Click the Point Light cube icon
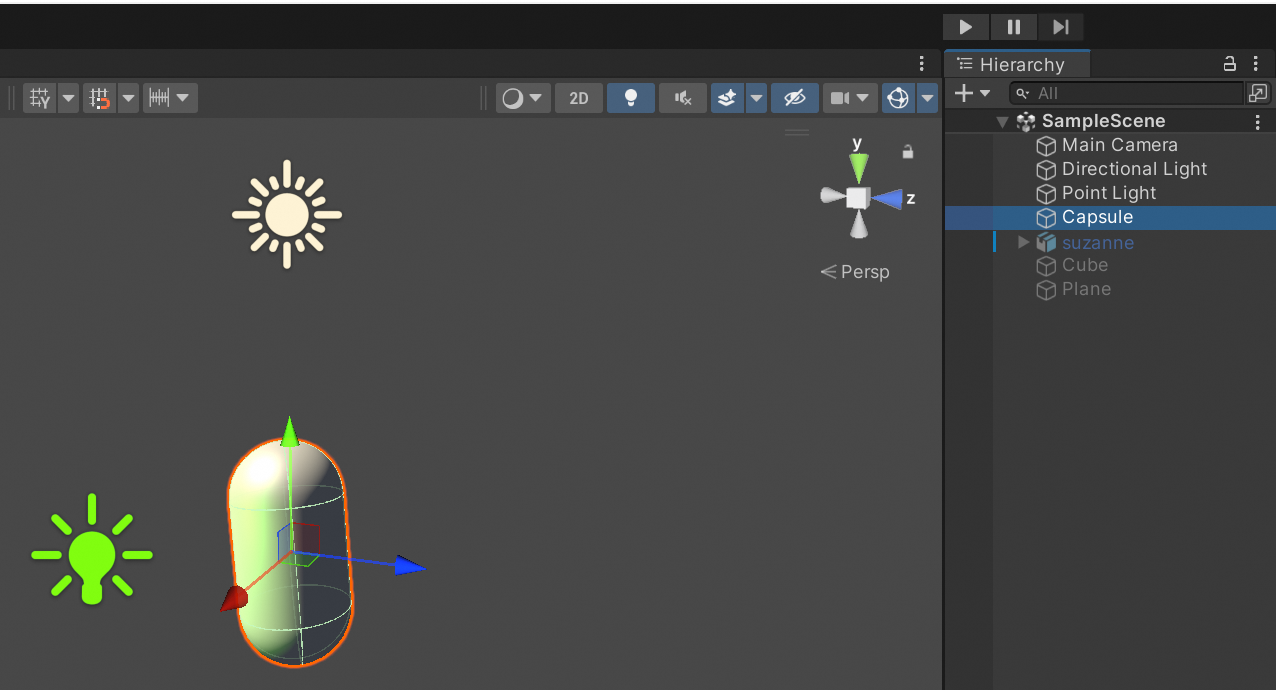 click(x=1046, y=194)
